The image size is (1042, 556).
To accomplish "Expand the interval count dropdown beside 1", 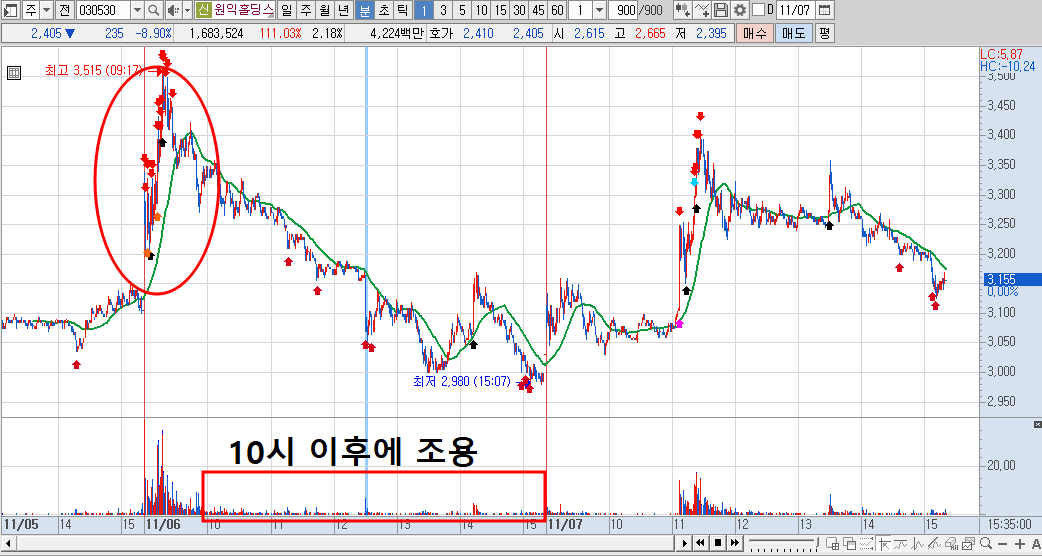I will click(598, 10).
